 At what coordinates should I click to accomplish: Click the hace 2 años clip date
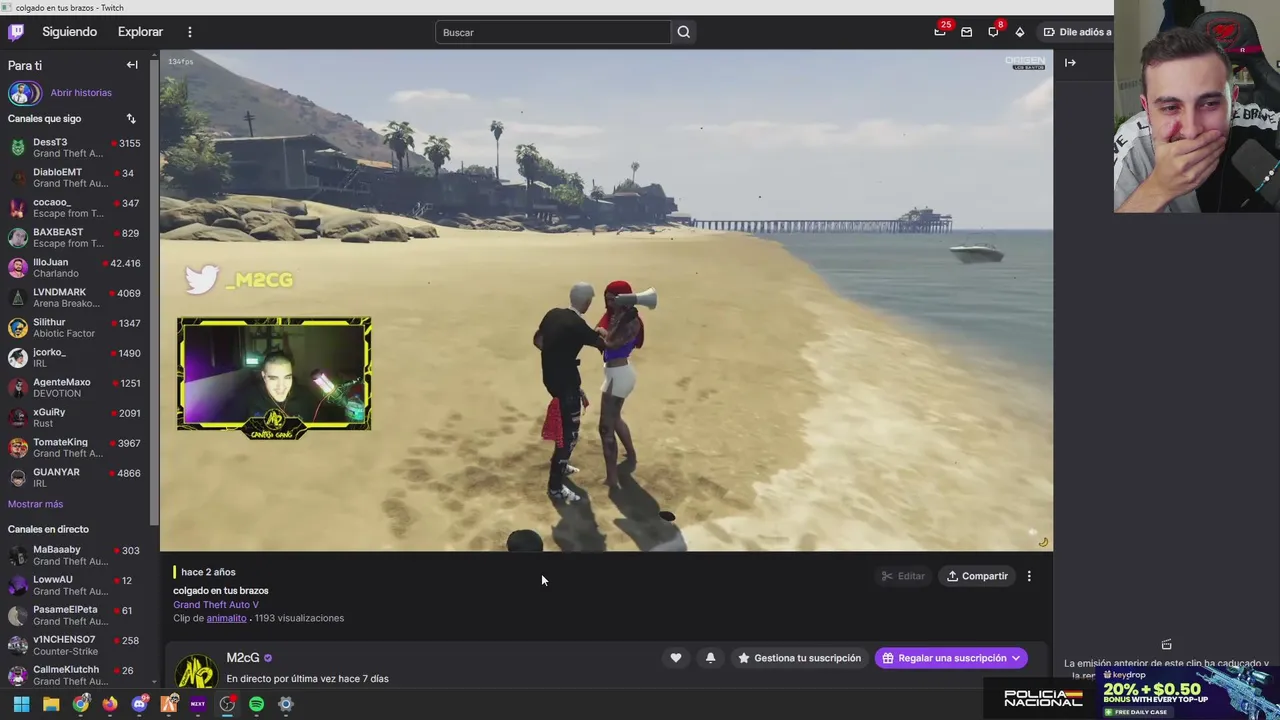point(208,572)
